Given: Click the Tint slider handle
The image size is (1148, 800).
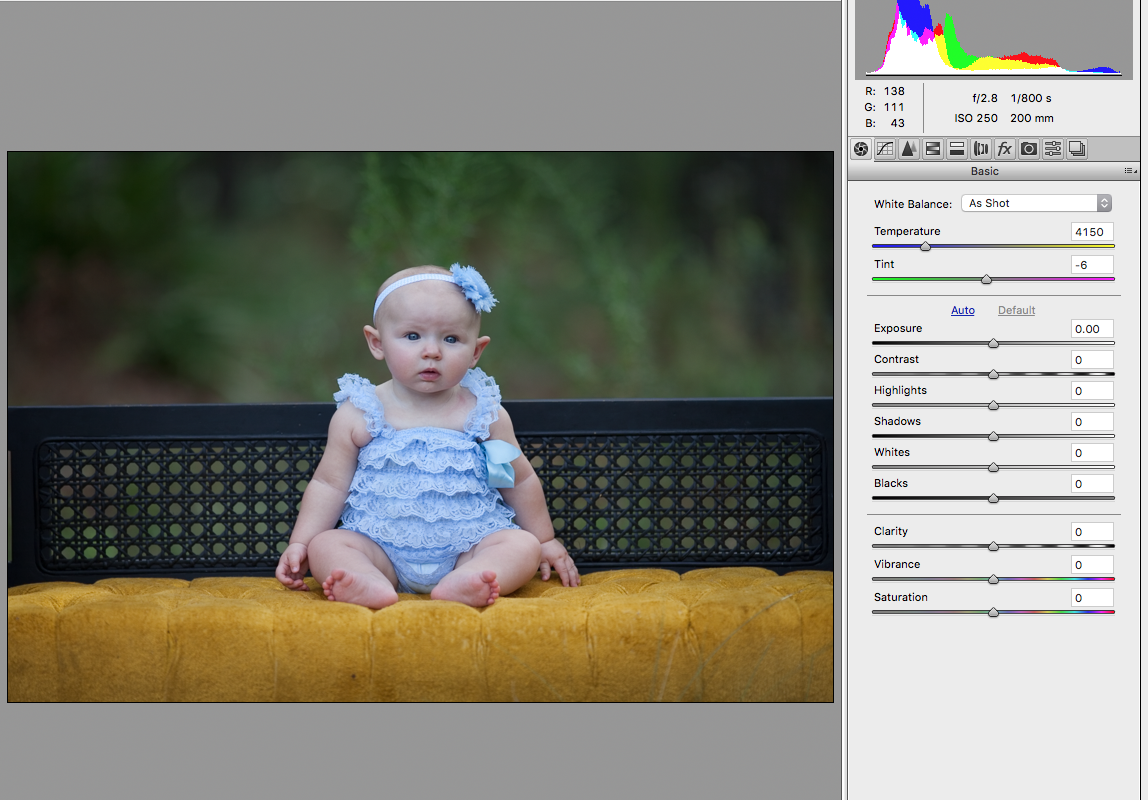Looking at the screenshot, I should click(986, 280).
